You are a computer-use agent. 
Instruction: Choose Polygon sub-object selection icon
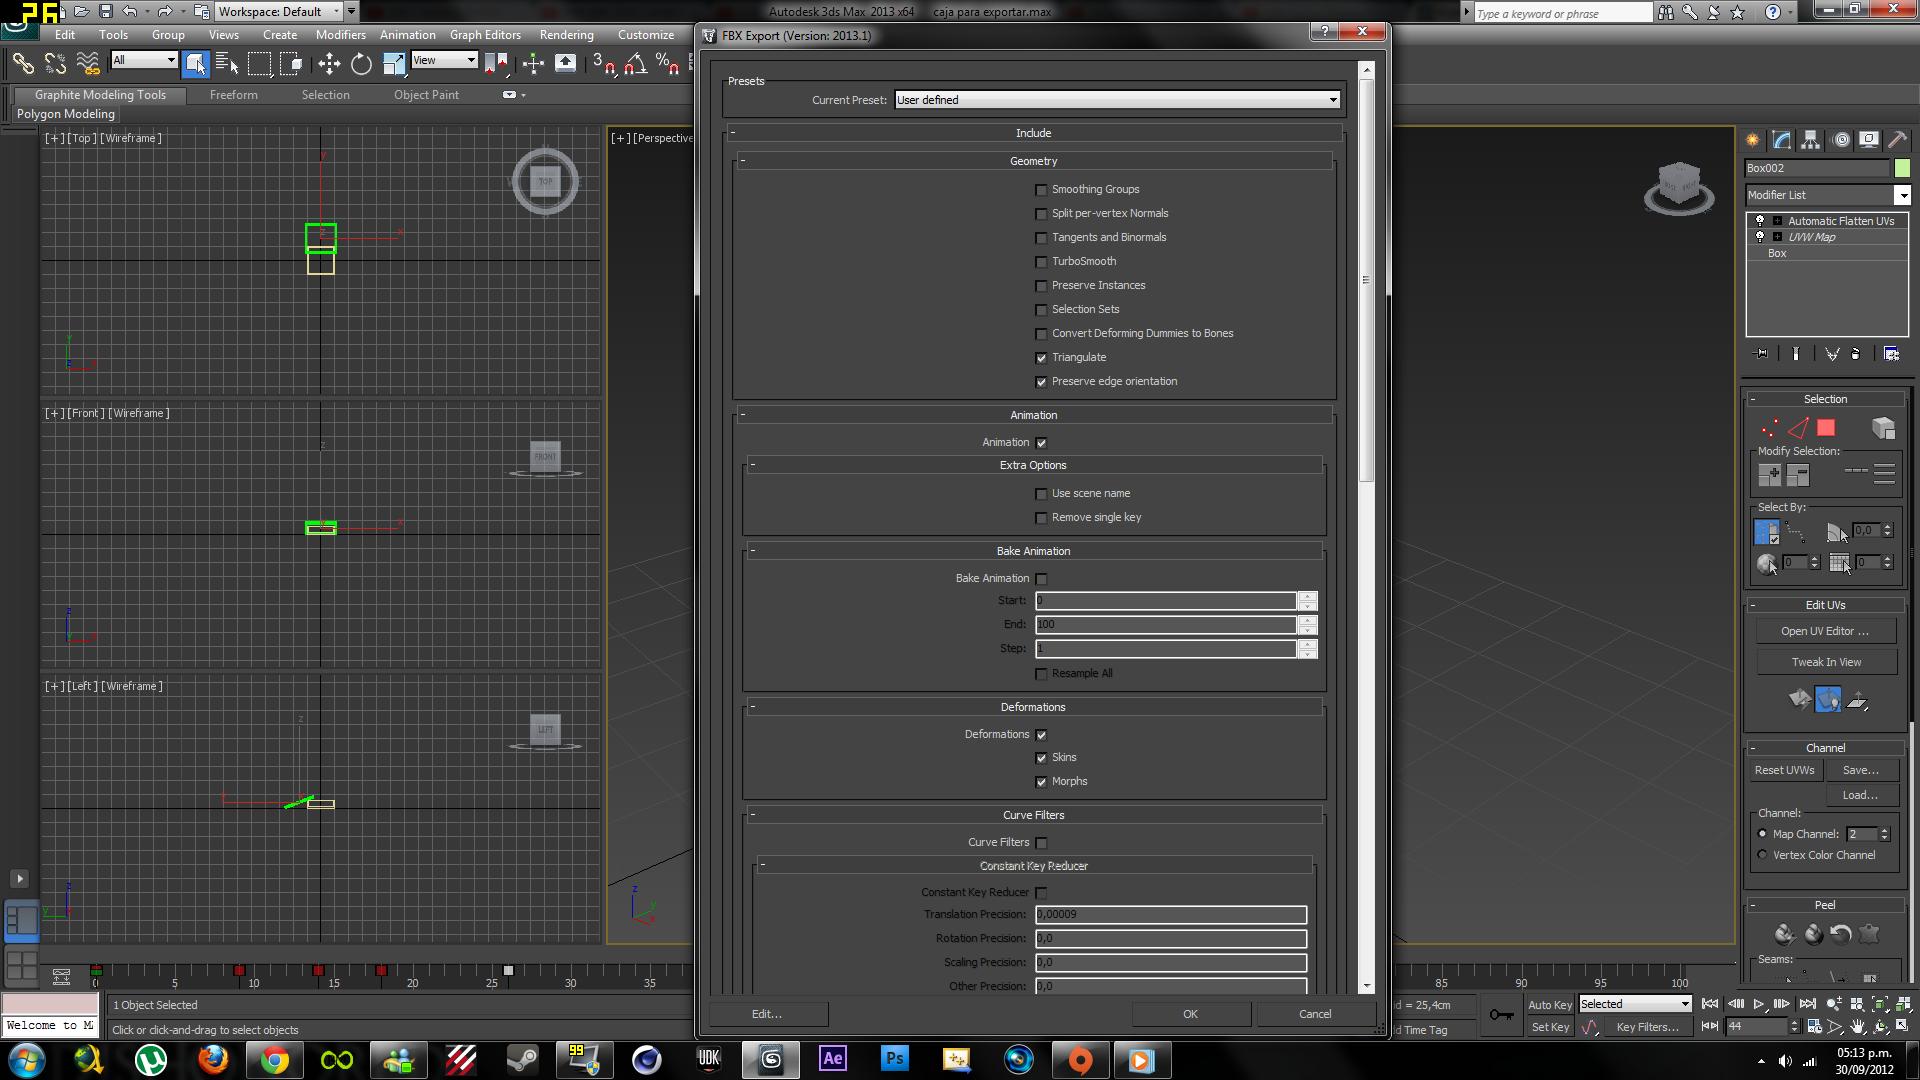pyautogui.click(x=1826, y=428)
